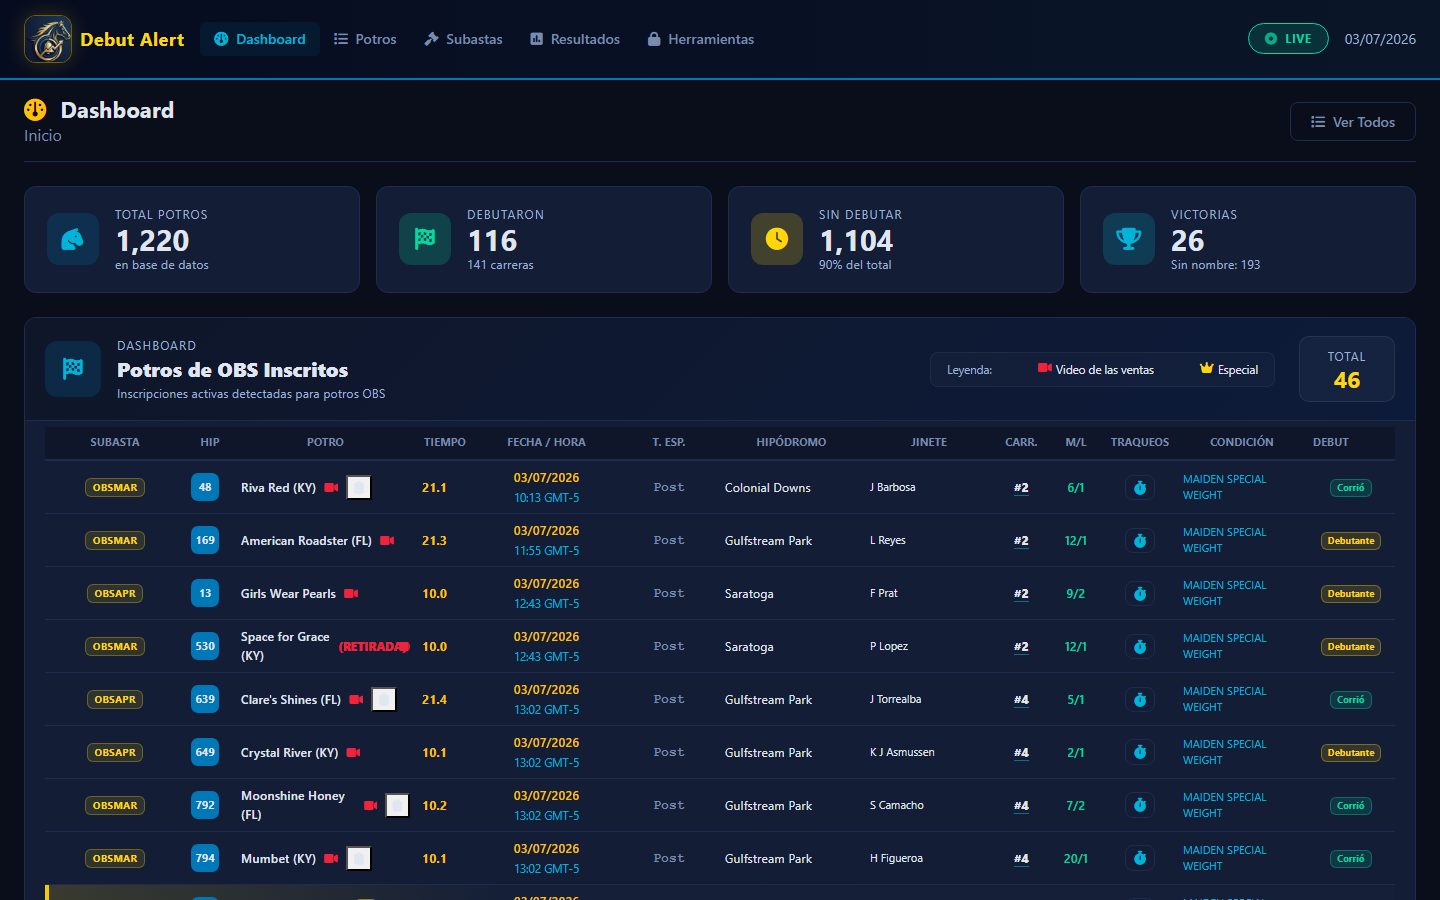Go to the Potros tab
Screen dimensions: 1440x900
pyautogui.click(x=365, y=39)
